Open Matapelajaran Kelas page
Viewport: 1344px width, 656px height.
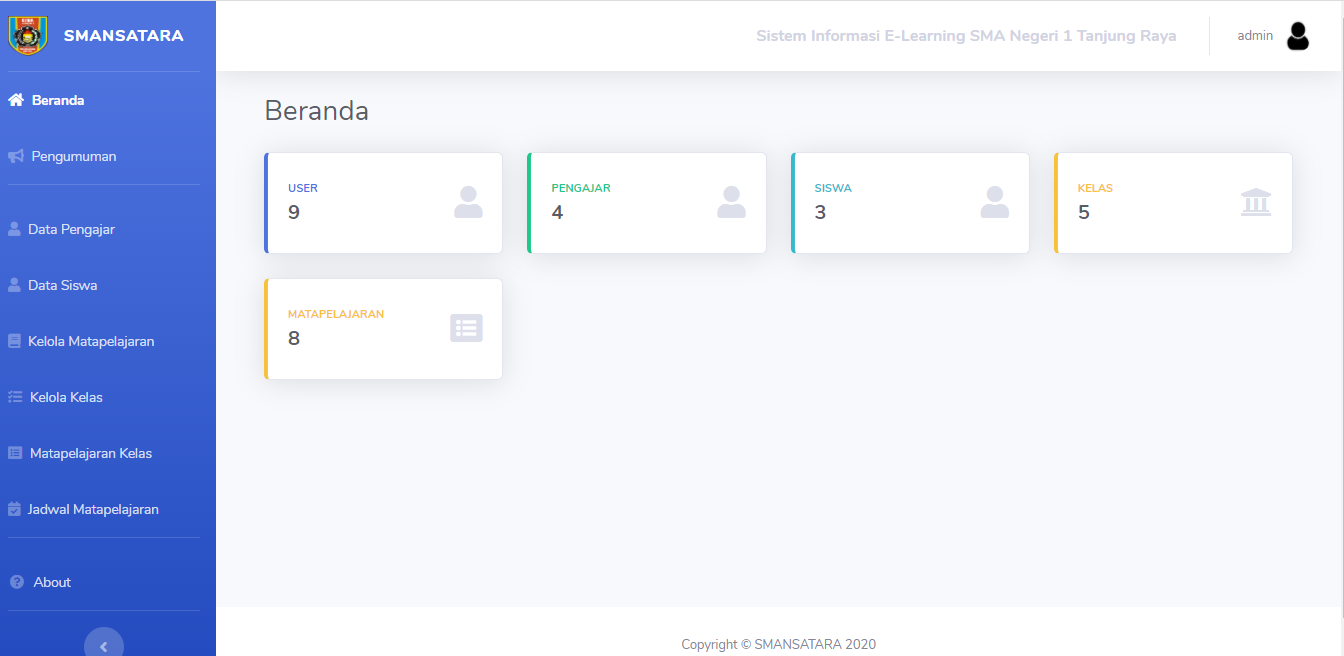click(x=90, y=453)
